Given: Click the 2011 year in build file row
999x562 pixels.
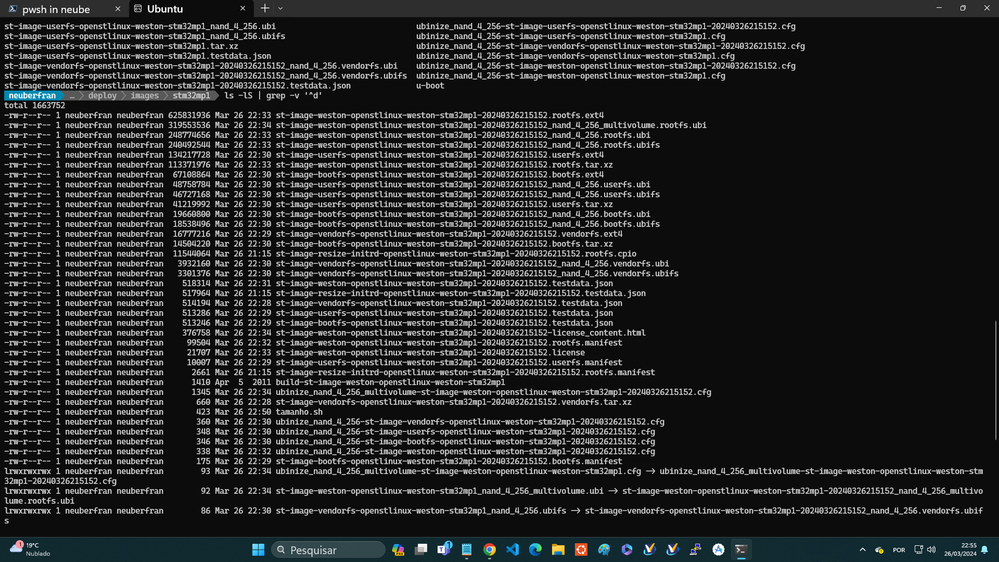Looking at the screenshot, I should tap(261, 382).
